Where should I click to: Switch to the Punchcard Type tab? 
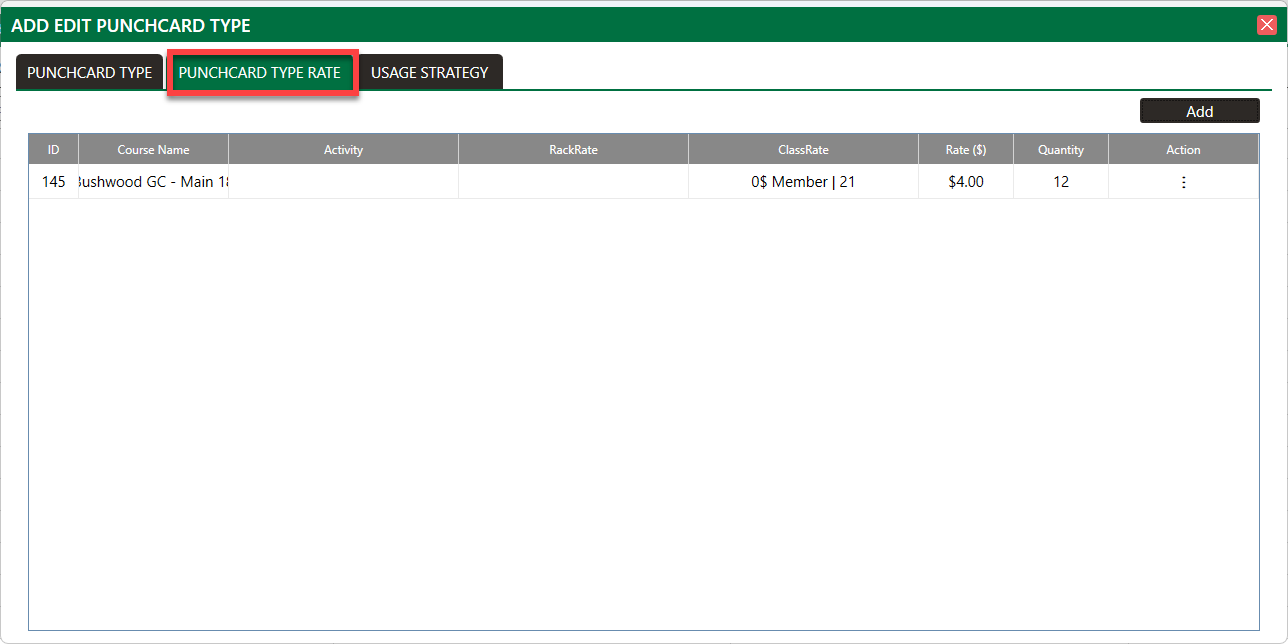89,72
